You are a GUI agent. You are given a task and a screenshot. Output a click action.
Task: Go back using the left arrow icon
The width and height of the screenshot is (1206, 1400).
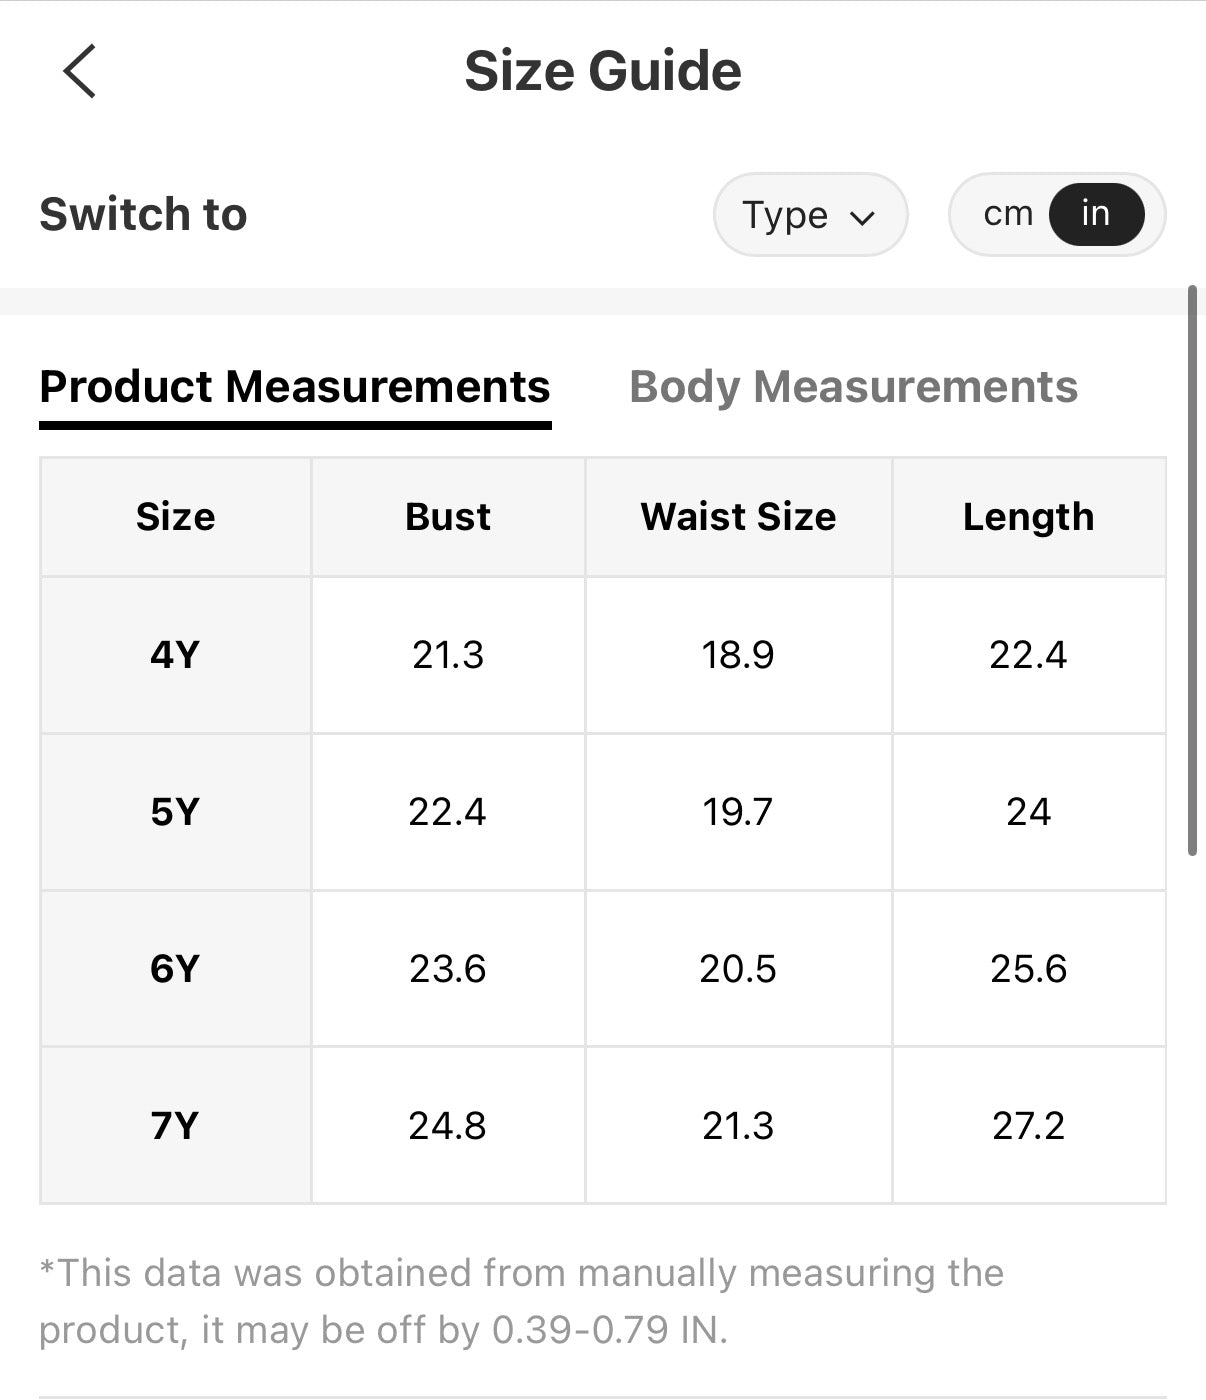tap(79, 71)
